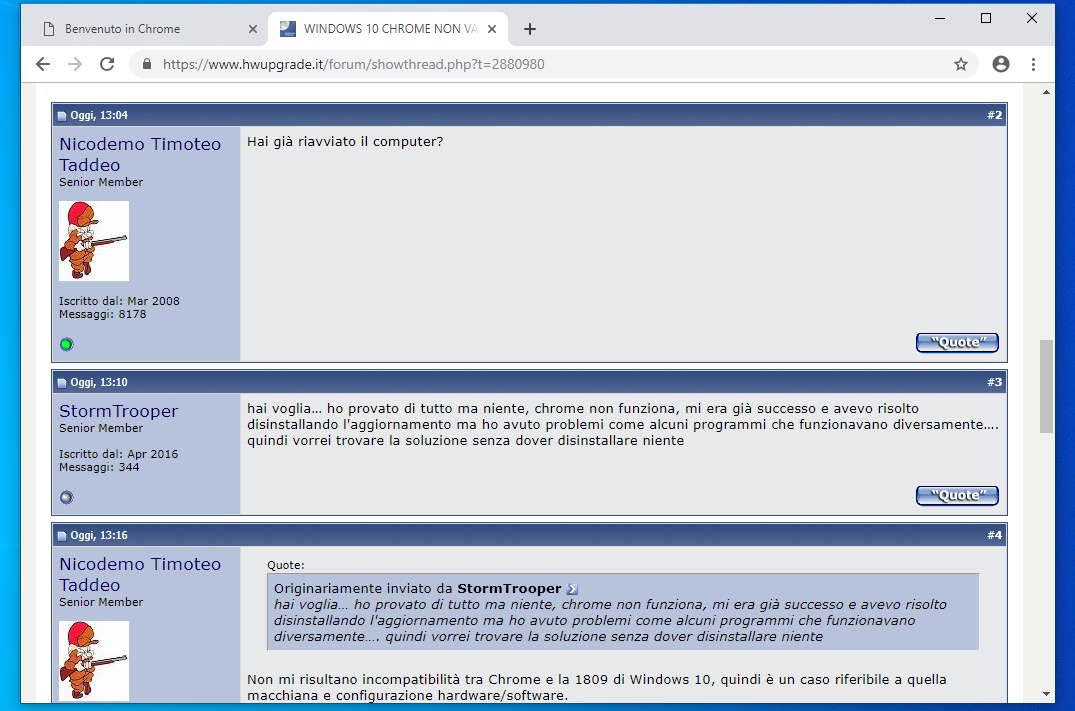Click the scrollbar up arrow

click(x=1046, y=92)
